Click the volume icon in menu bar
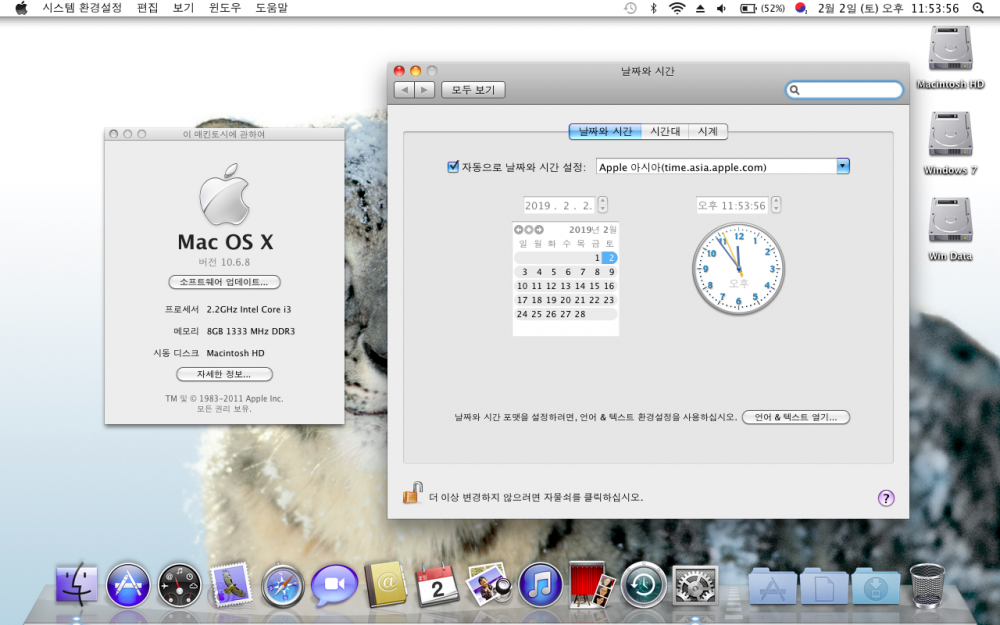This screenshot has height=625, width=1000. point(721,8)
